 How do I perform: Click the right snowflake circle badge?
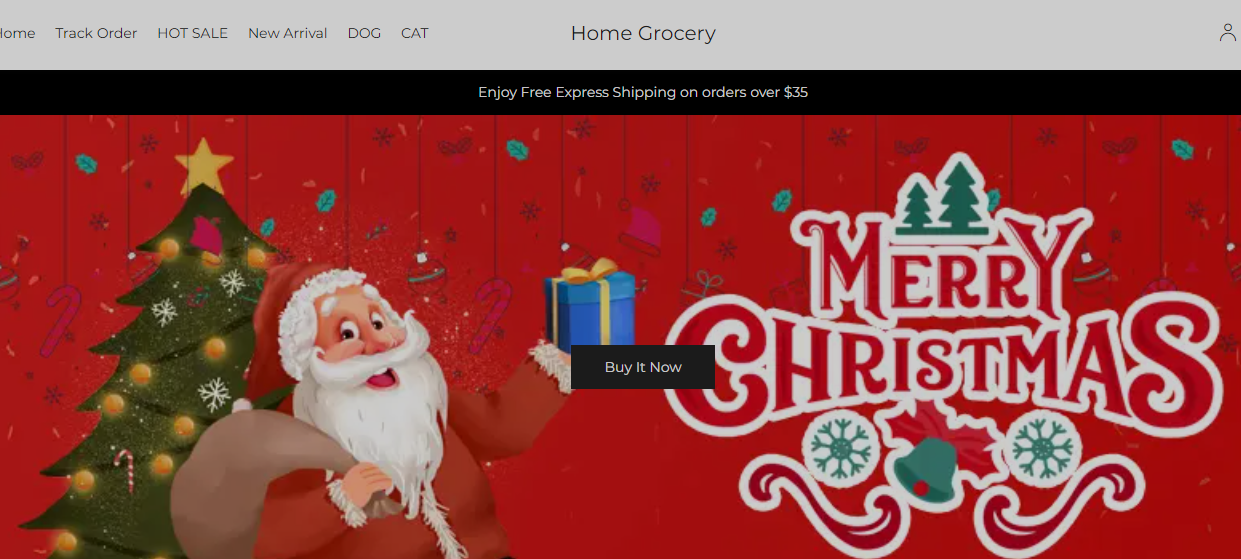pyautogui.click(x=1043, y=448)
